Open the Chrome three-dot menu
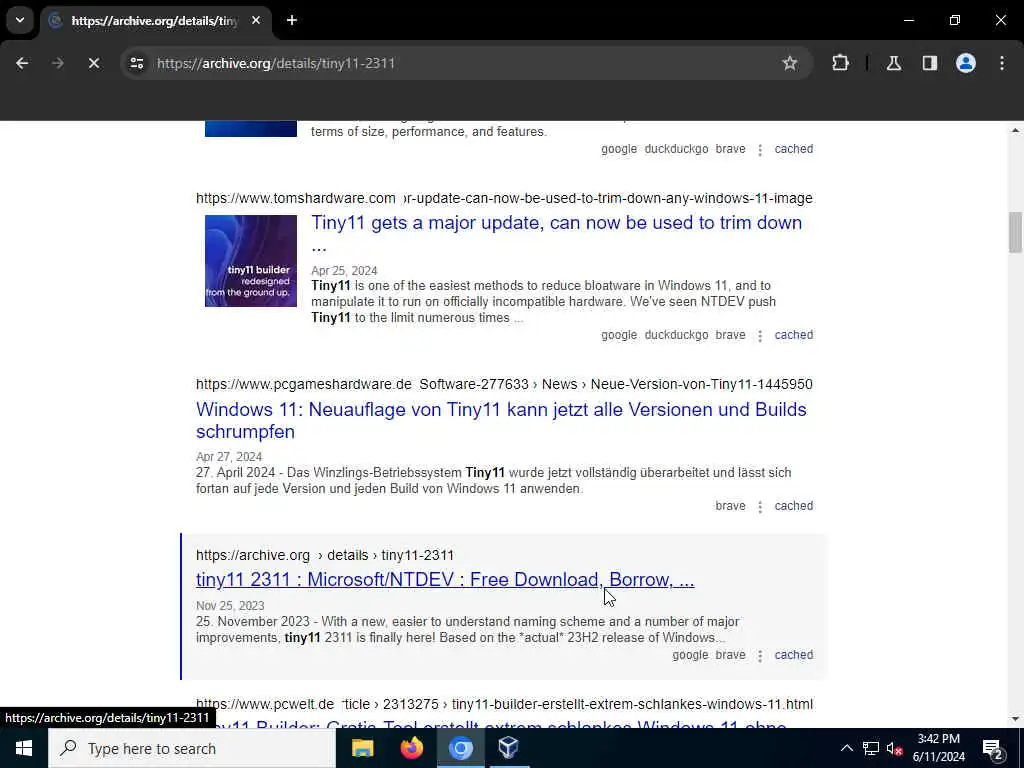1024x768 pixels. pyautogui.click(x=1002, y=63)
